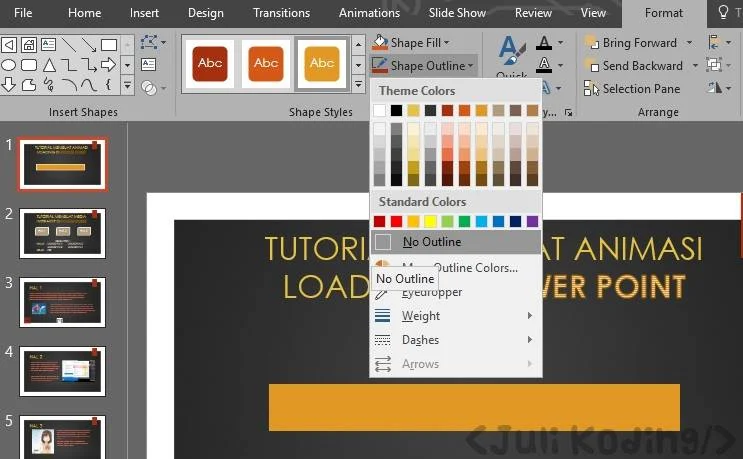The height and width of the screenshot is (459, 743).
Task: Expand the Shape Styles gallery
Action: click(359, 85)
